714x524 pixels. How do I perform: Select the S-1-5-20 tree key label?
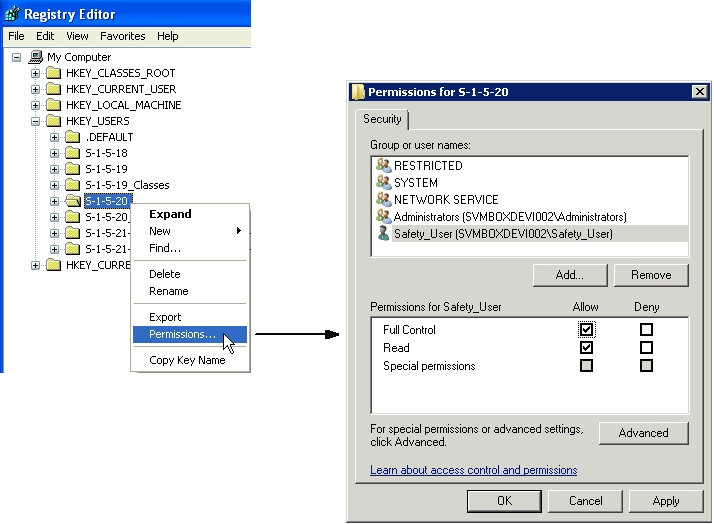tap(108, 201)
